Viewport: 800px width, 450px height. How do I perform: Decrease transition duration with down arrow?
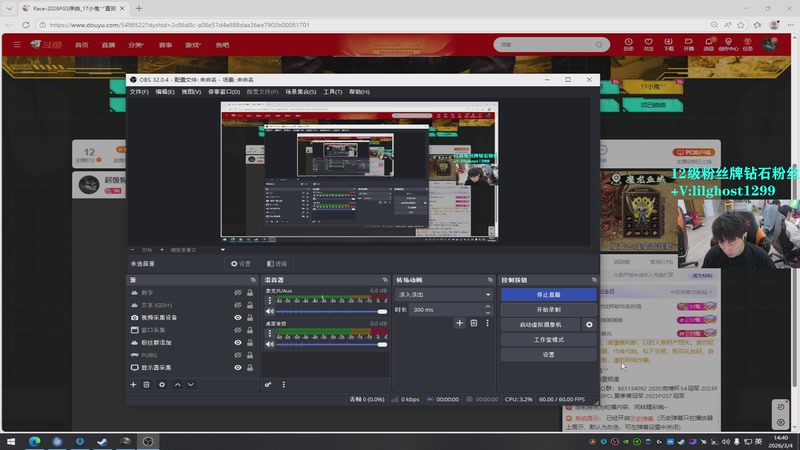point(488,312)
